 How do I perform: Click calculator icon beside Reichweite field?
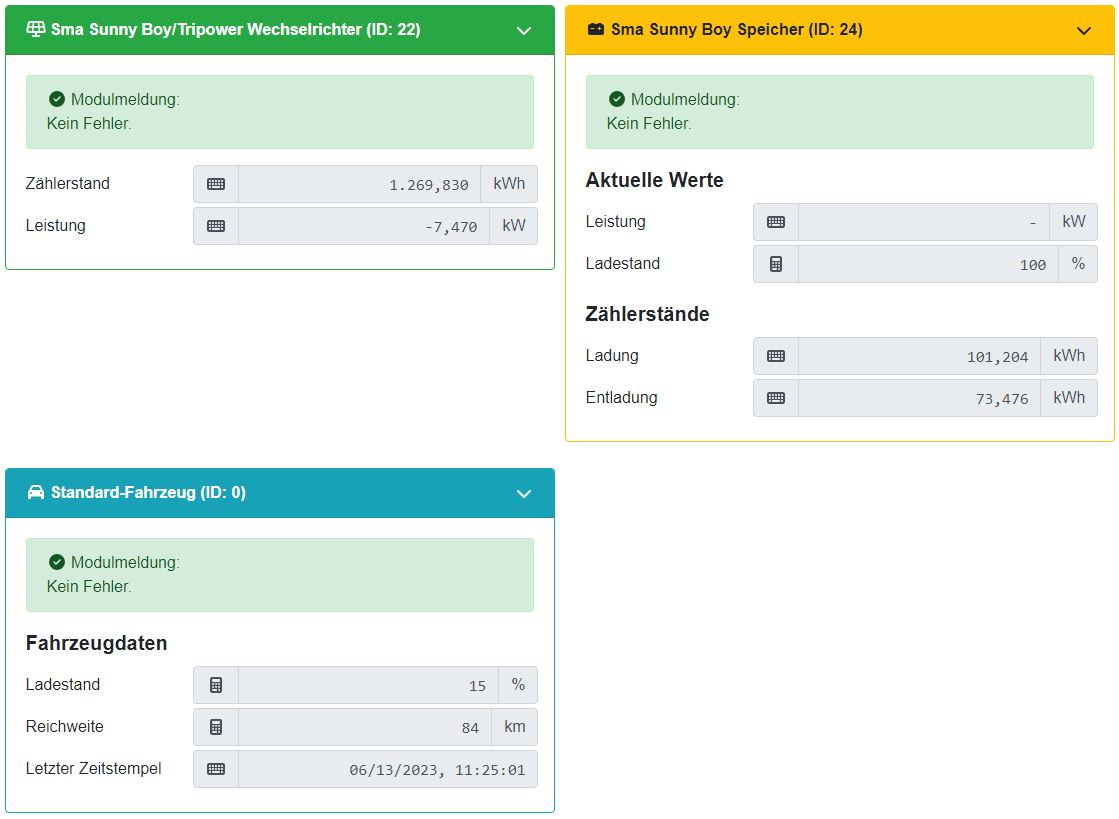pos(216,727)
